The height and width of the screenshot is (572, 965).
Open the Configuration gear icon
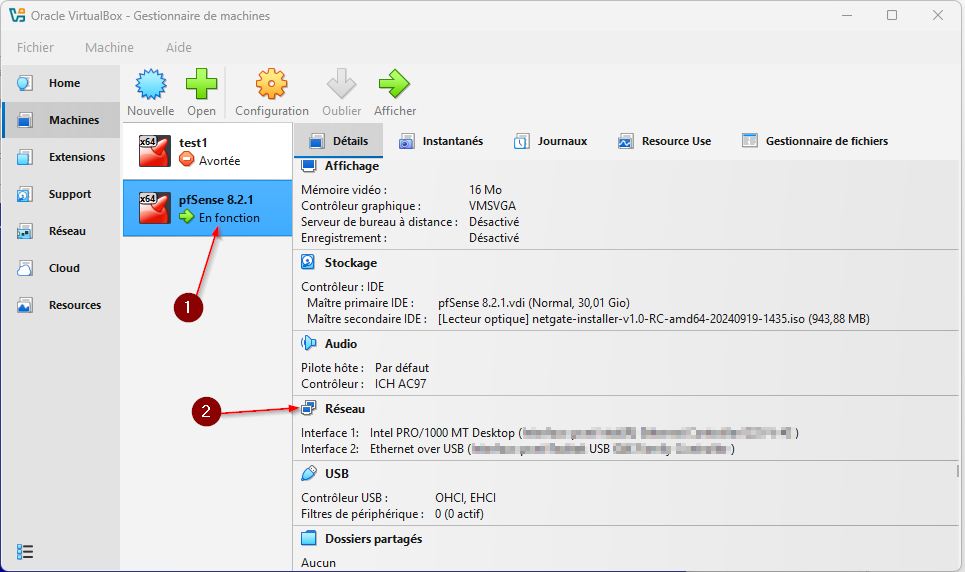tap(272, 85)
